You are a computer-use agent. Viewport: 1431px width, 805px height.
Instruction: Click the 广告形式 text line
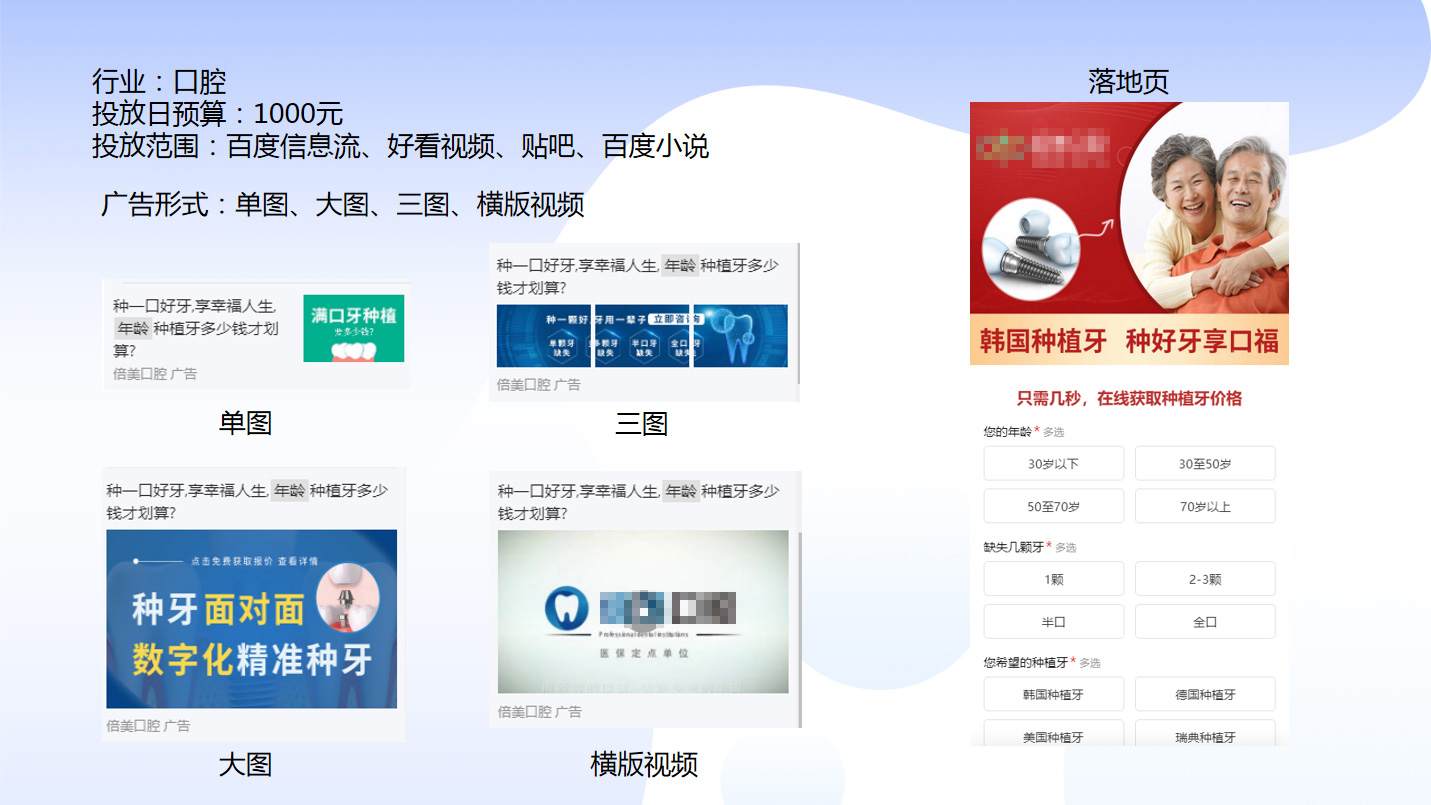(x=342, y=204)
